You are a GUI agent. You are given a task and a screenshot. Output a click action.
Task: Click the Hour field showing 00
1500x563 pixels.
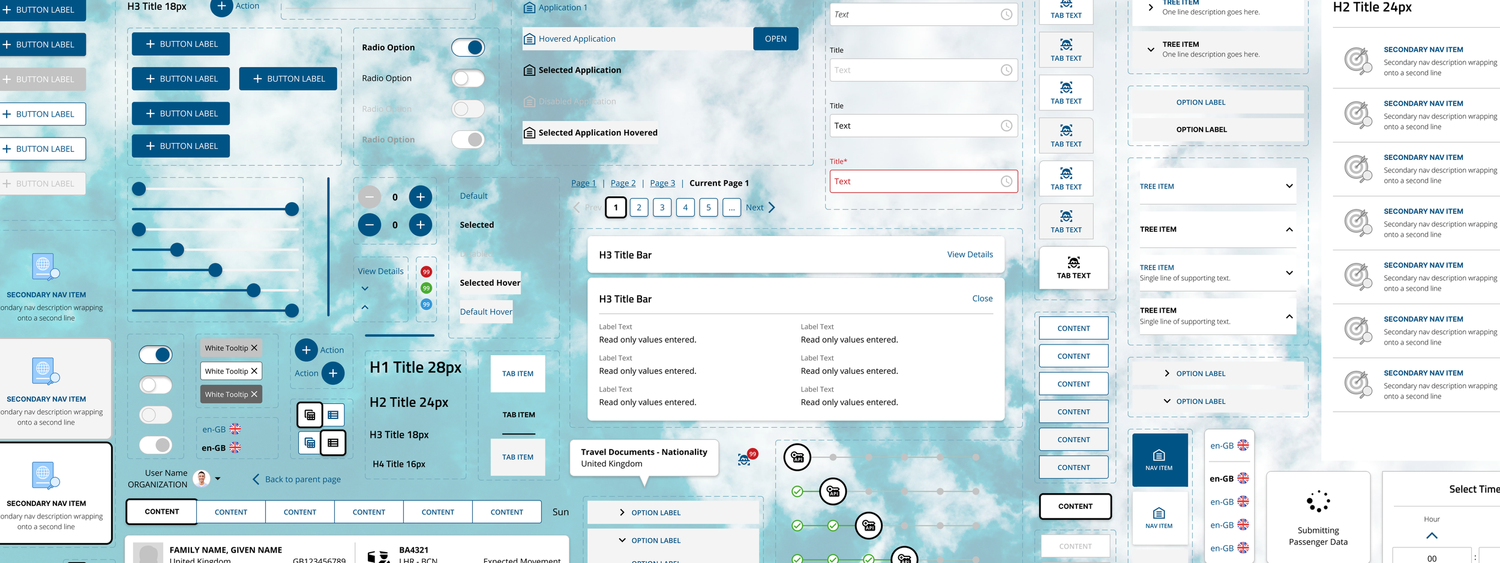tap(1432, 556)
